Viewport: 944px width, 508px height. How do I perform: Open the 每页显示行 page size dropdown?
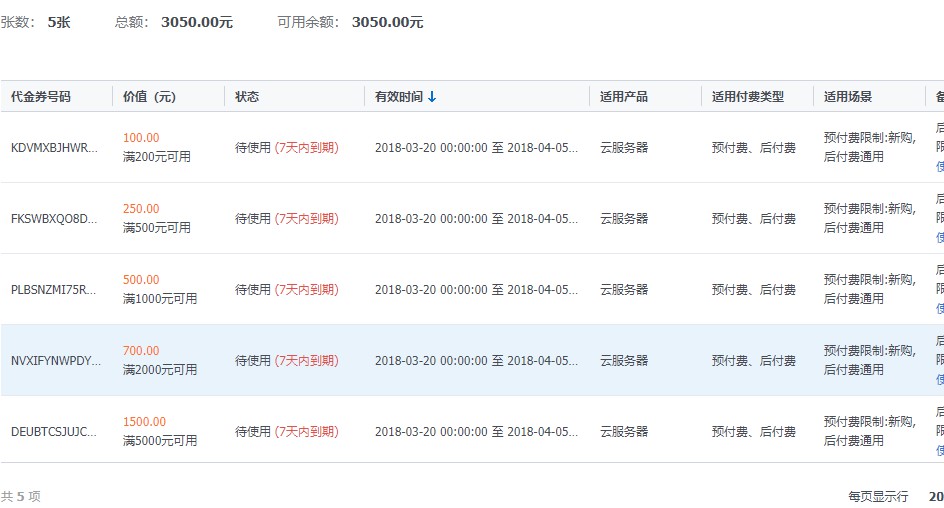click(935, 496)
